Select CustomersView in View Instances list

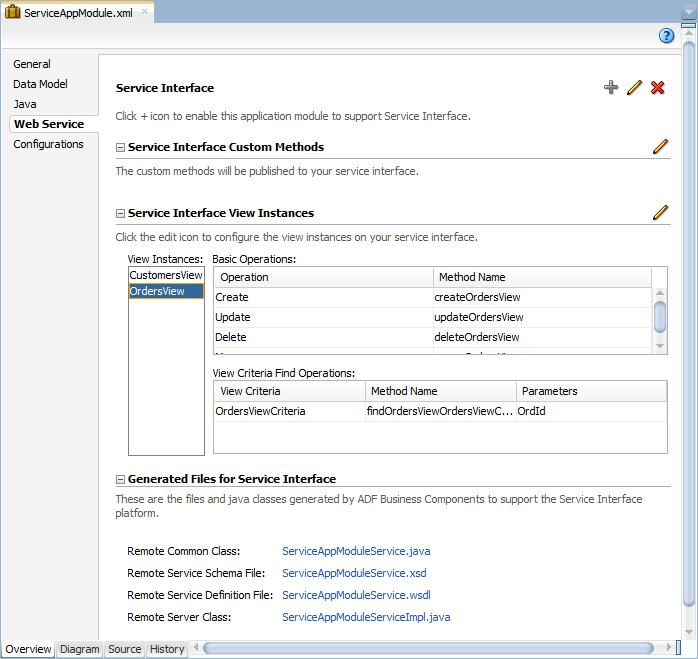(166, 275)
